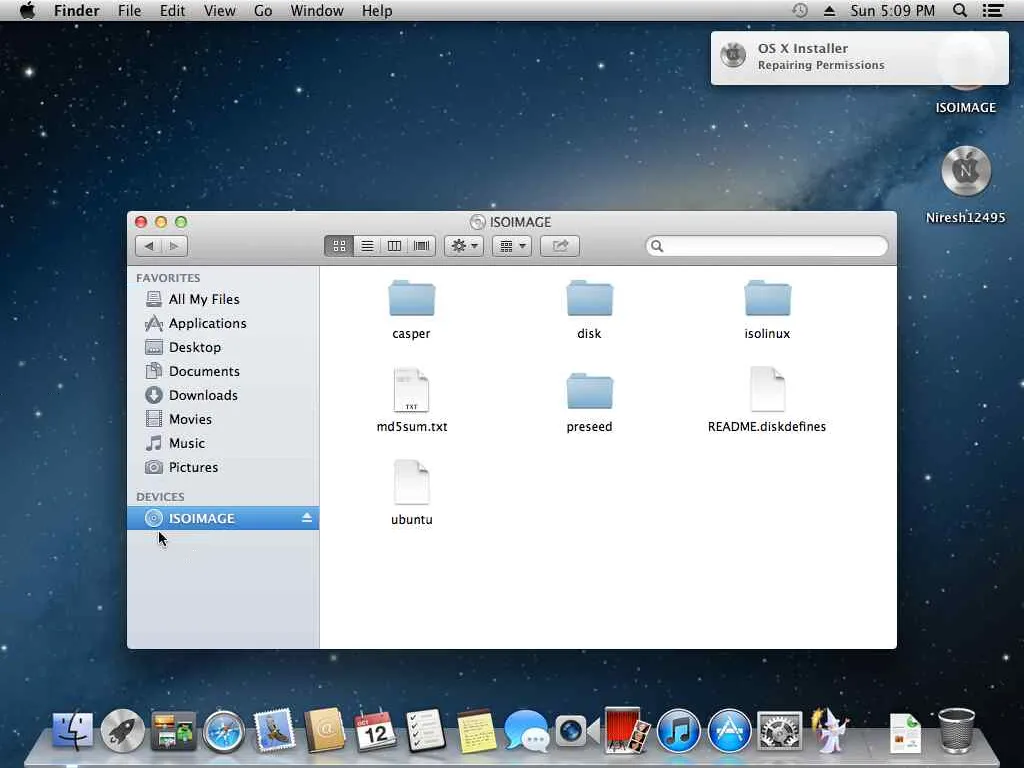The image size is (1024, 768).
Task: Eject the ISOIMAGE volume in sidebar
Action: pos(307,518)
